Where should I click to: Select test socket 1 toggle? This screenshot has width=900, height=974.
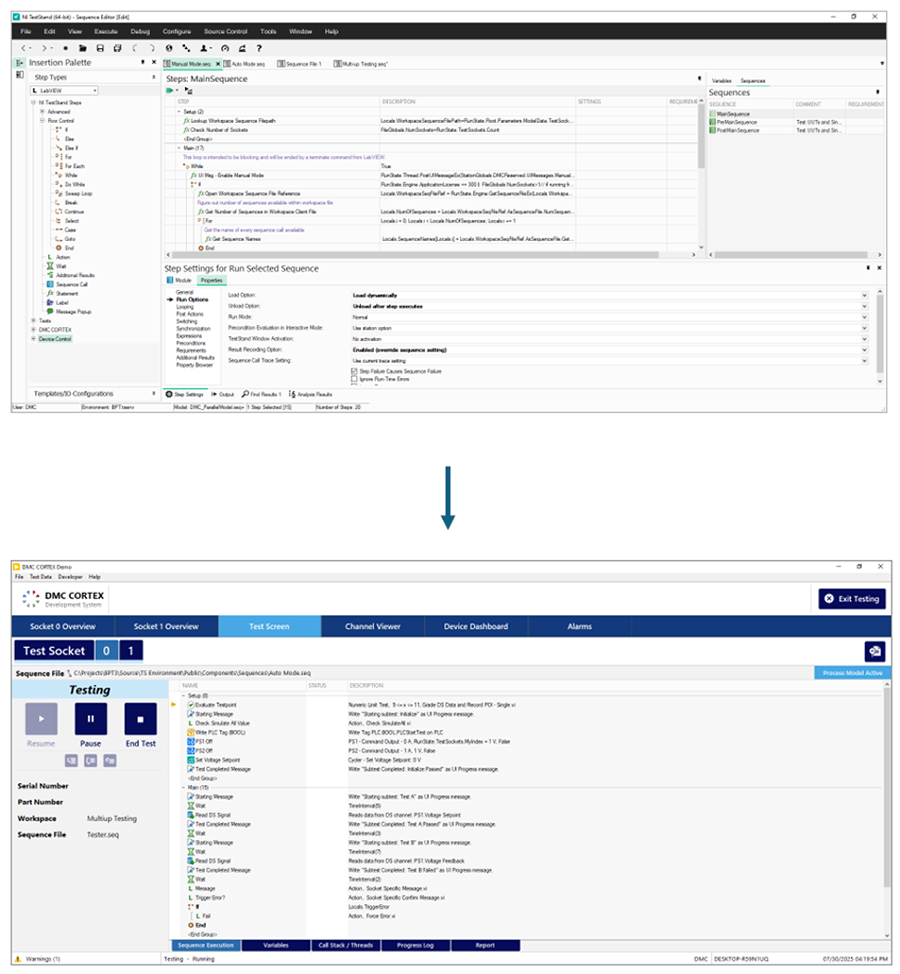pos(130,651)
